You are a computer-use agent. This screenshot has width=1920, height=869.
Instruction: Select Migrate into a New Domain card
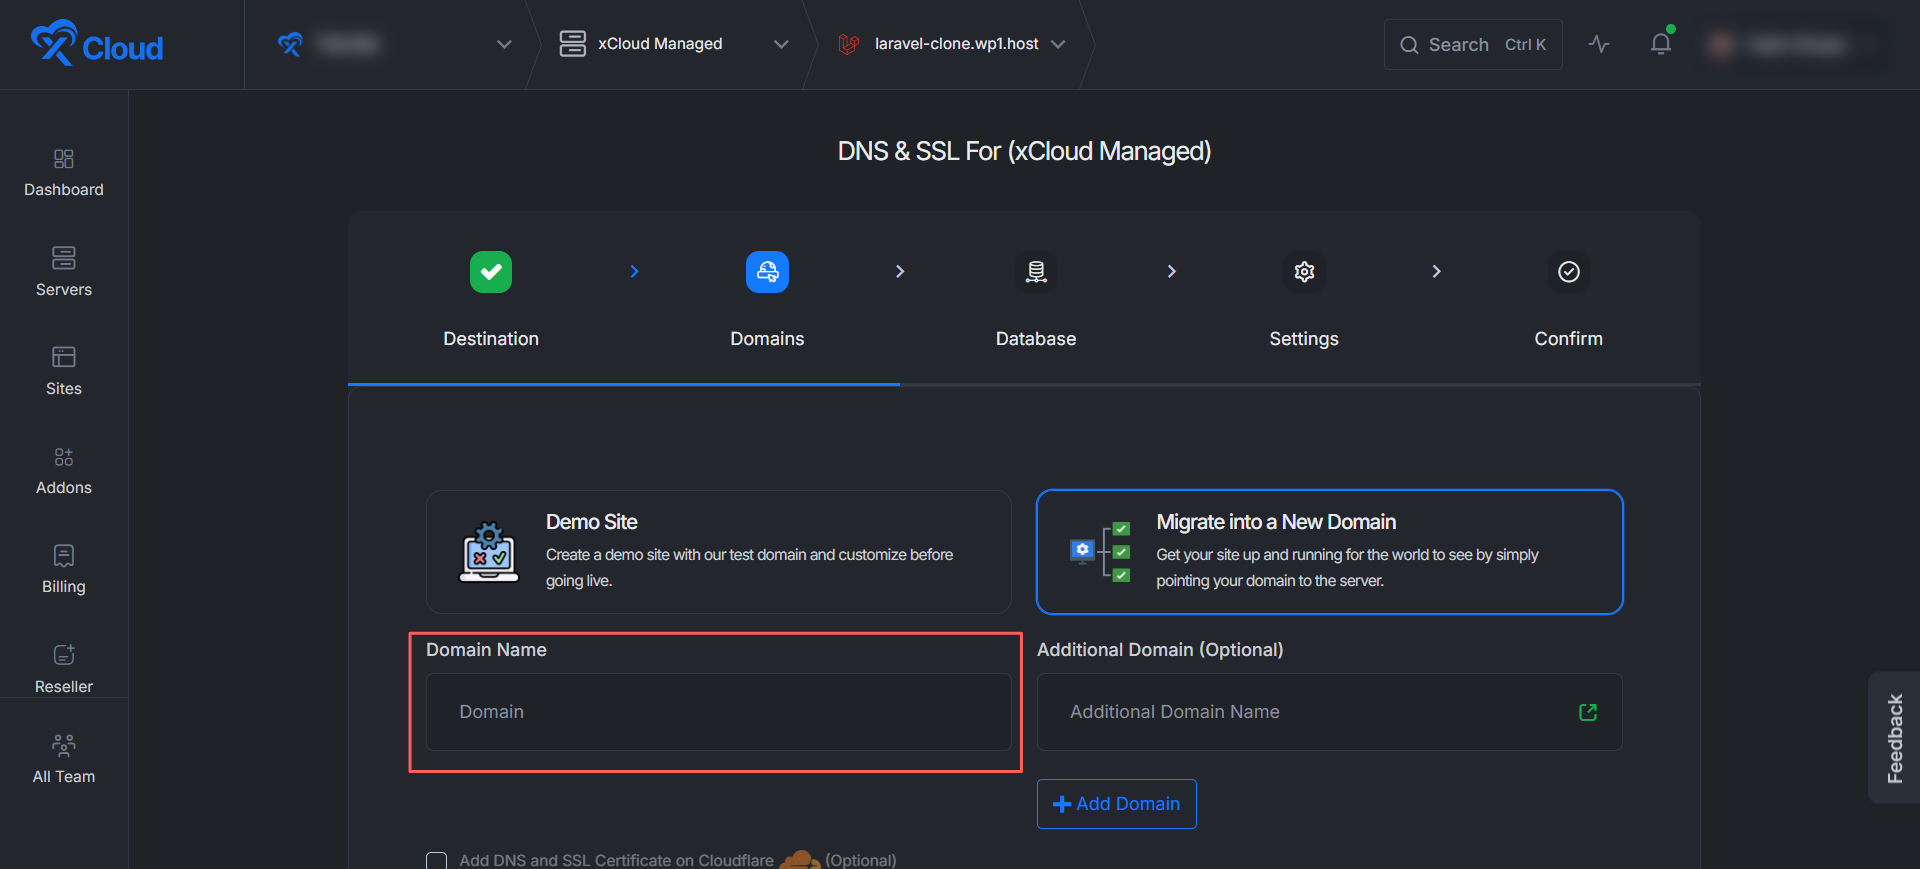coord(1329,552)
